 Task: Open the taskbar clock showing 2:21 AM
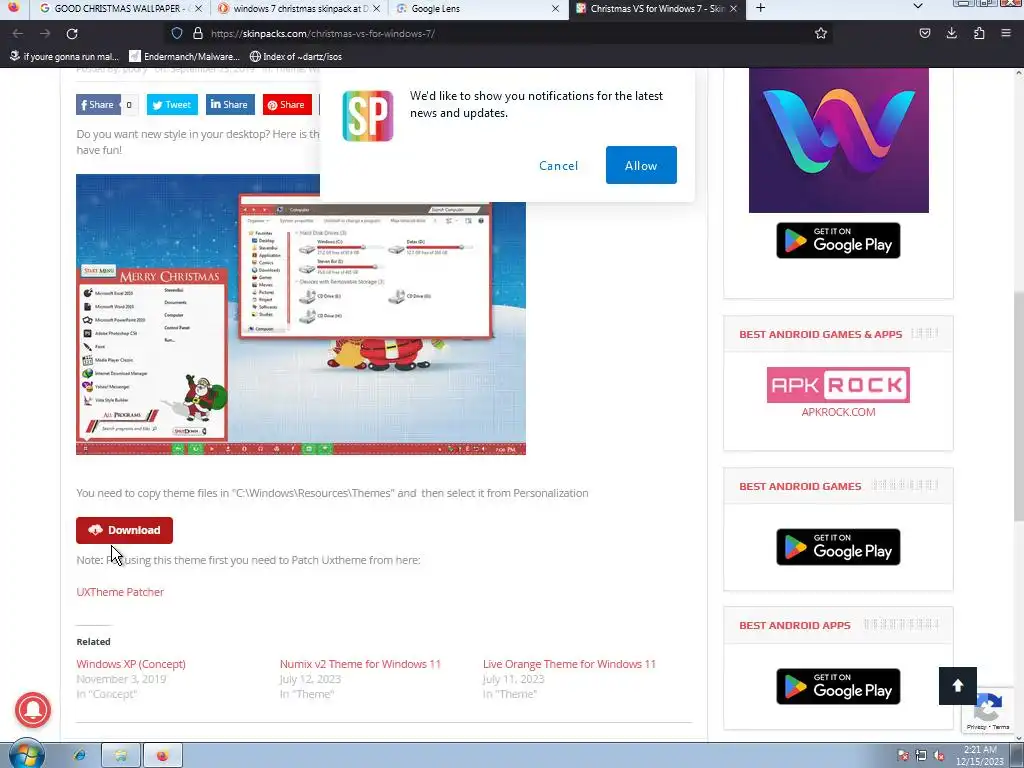(x=980, y=756)
